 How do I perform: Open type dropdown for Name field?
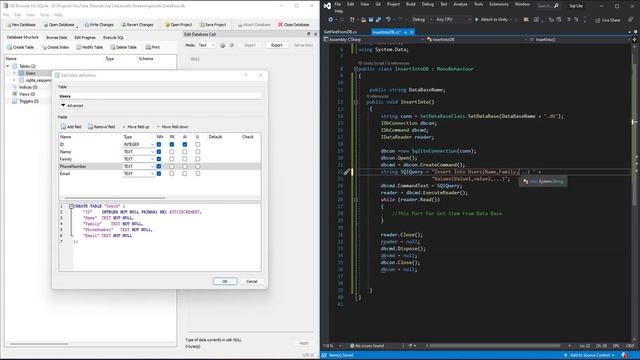[x=138, y=152]
